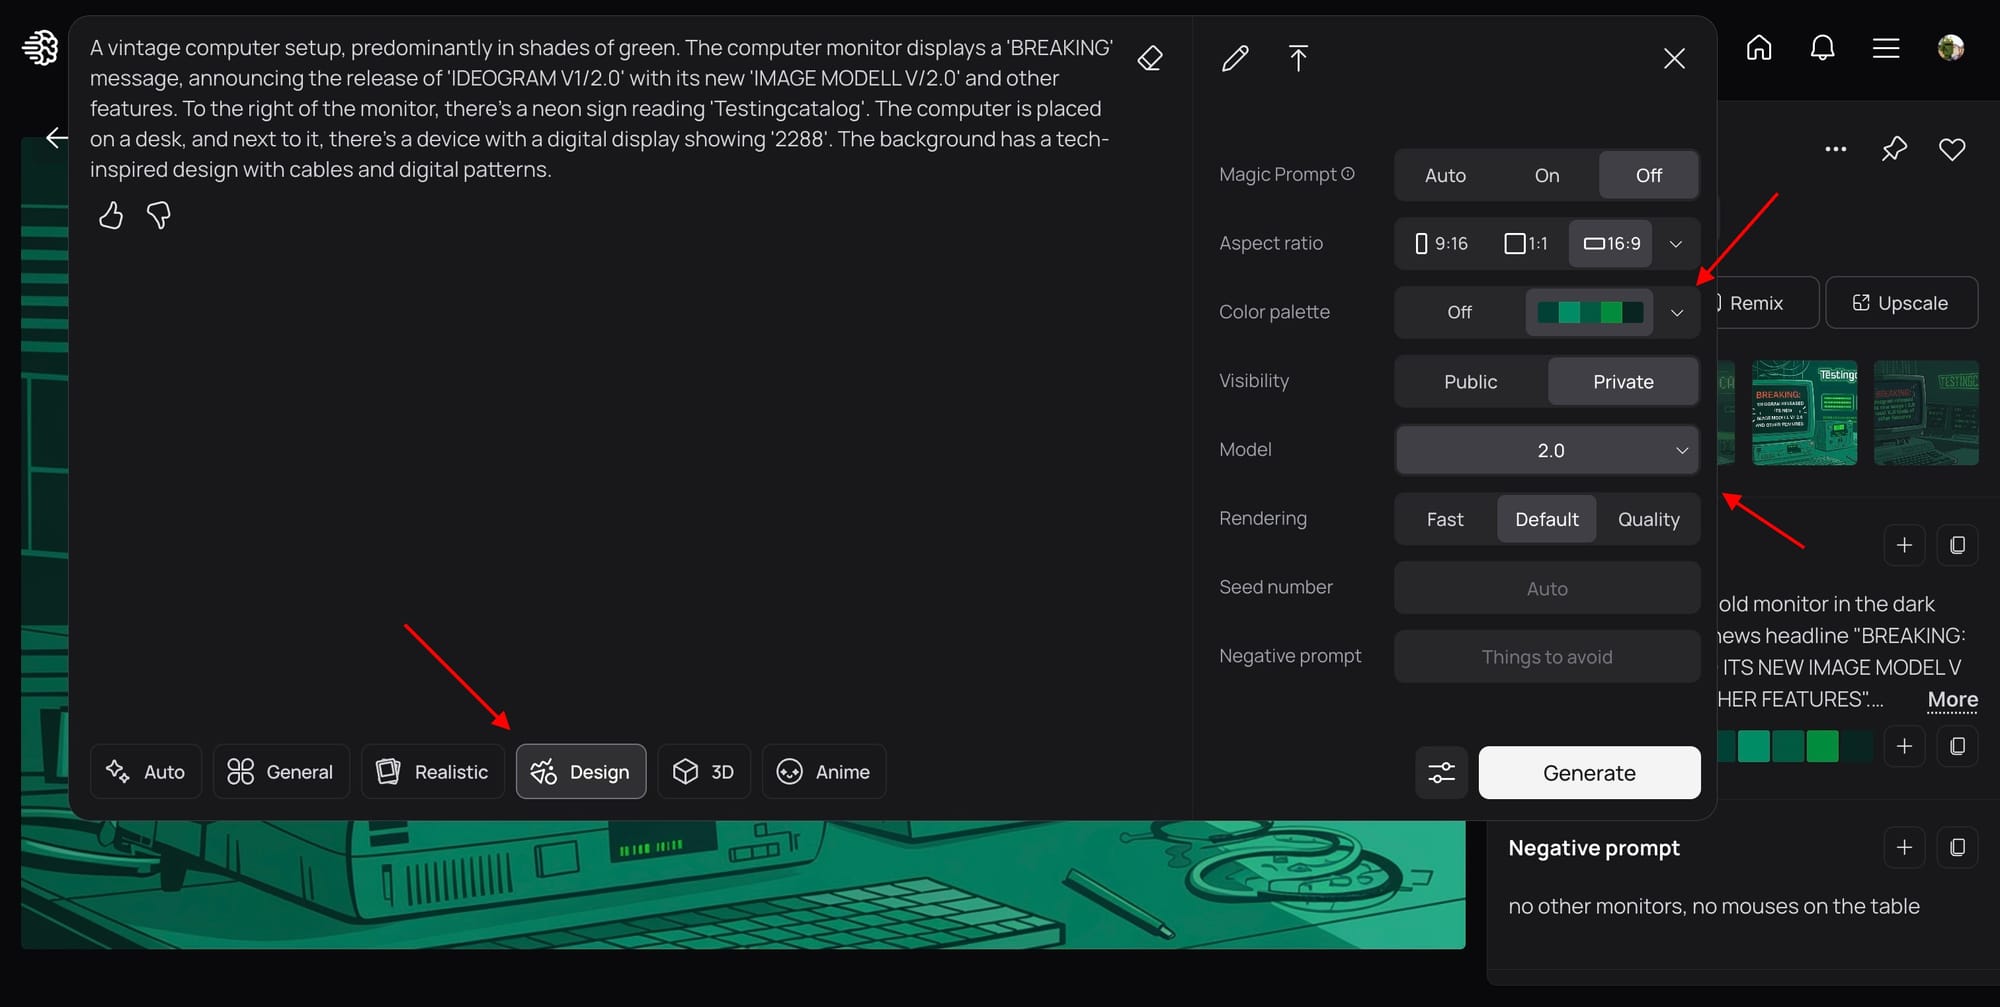Click the Upscale button
The width and height of the screenshot is (2000, 1007).
pyautogui.click(x=1901, y=302)
